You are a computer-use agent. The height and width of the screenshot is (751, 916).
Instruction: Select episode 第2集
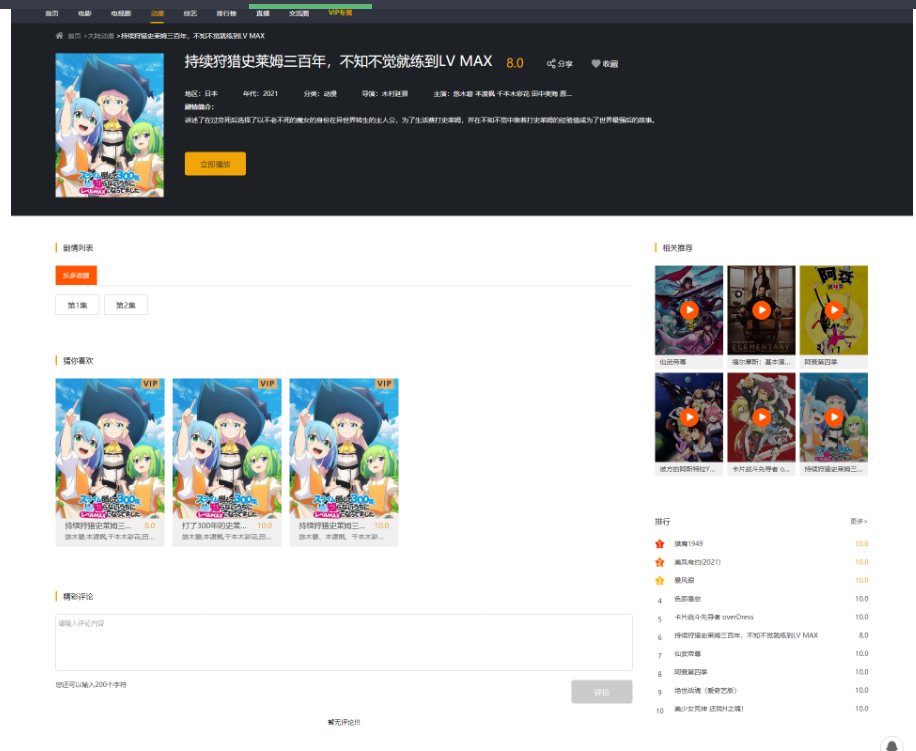pos(126,305)
